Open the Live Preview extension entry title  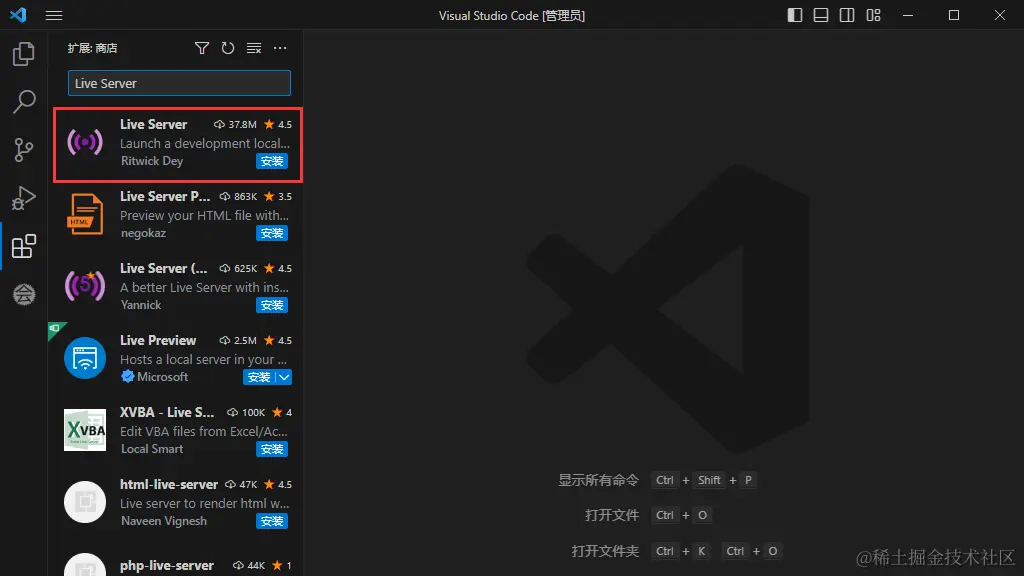(x=158, y=340)
